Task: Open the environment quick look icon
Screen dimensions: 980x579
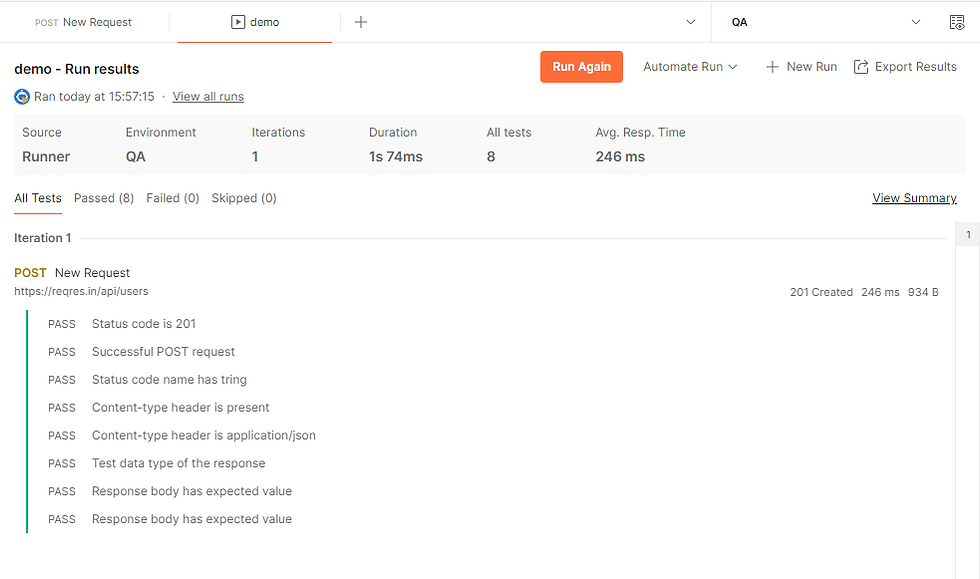Action: click(x=956, y=23)
